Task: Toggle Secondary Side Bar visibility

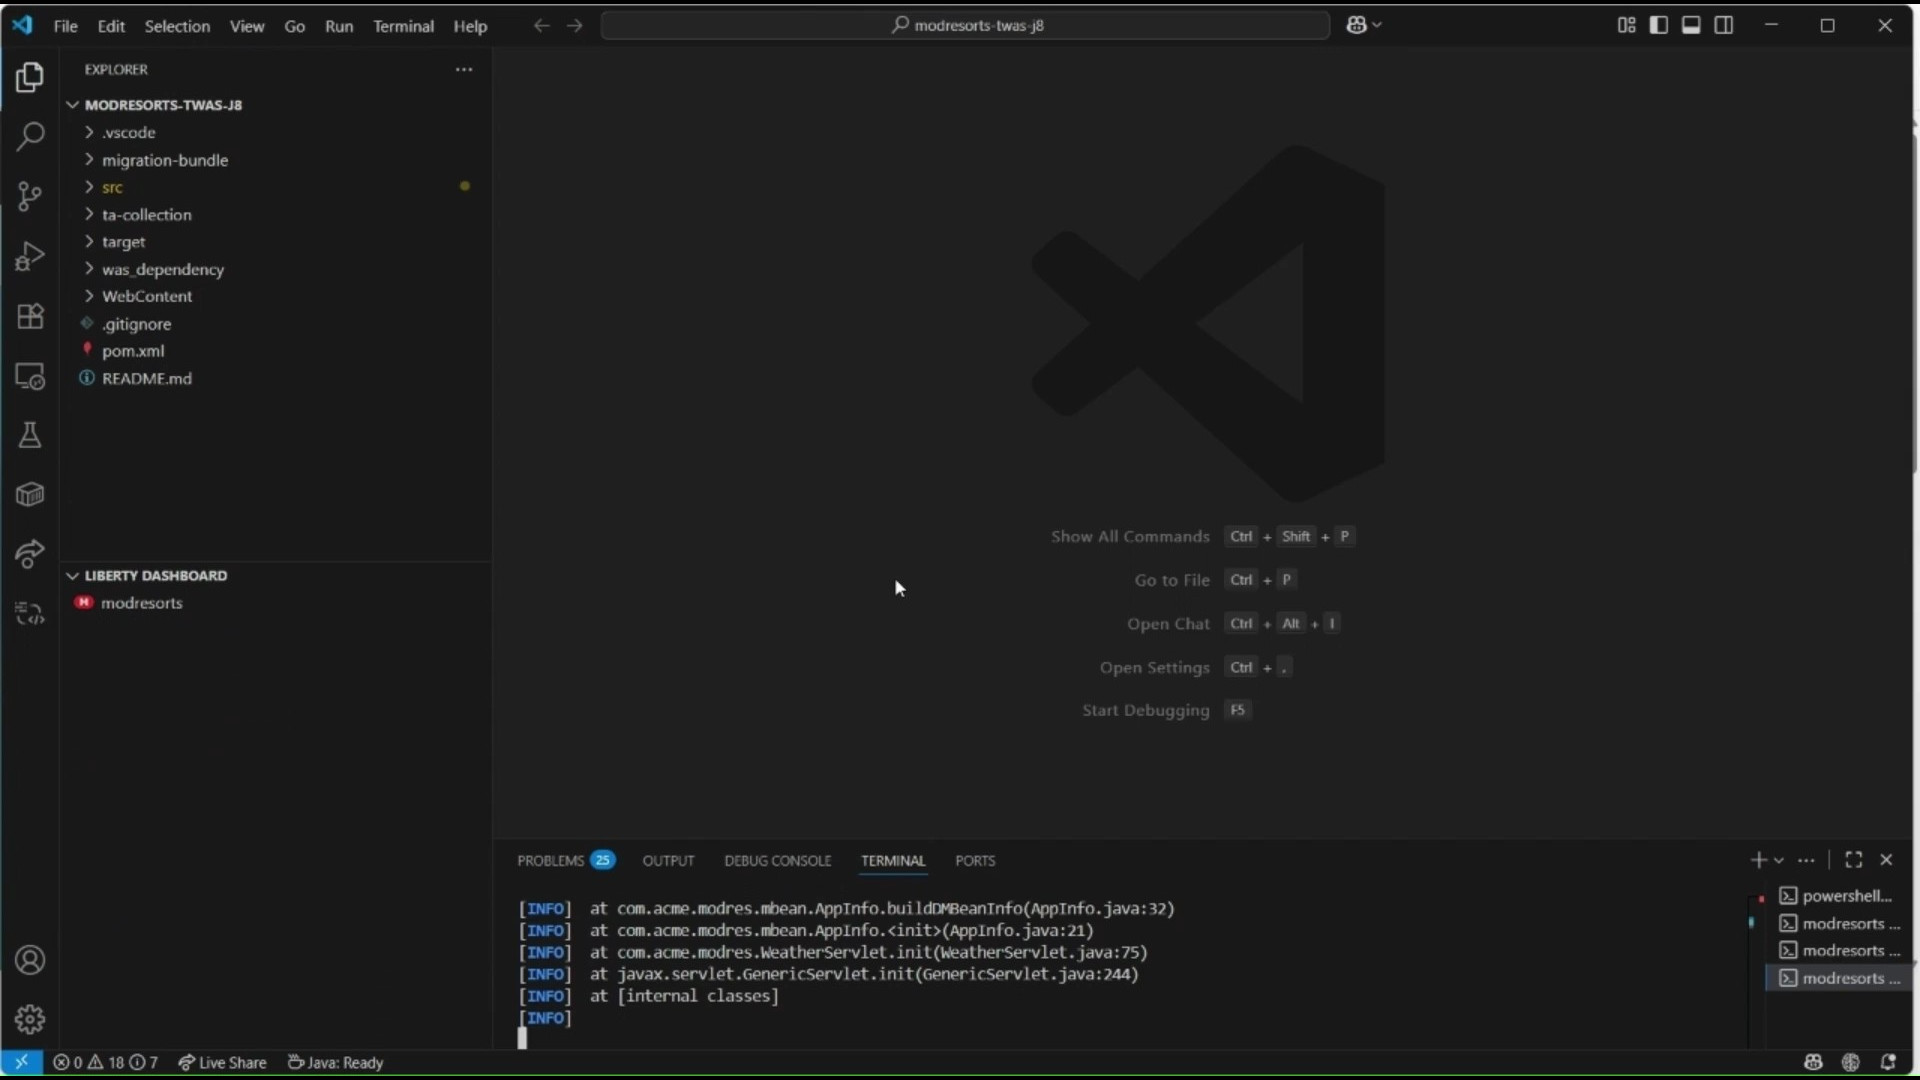Action: (1724, 25)
